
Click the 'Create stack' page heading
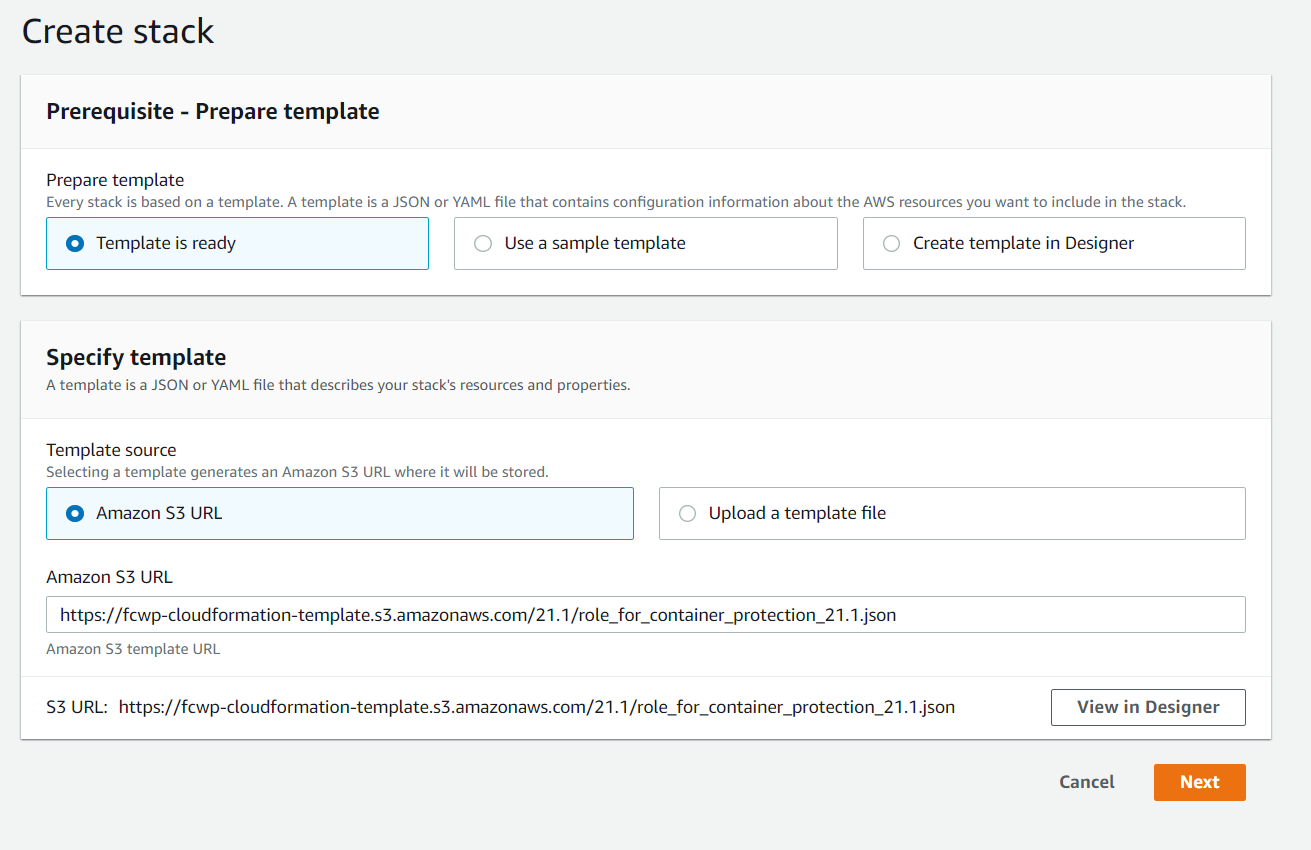pyautogui.click(x=118, y=31)
